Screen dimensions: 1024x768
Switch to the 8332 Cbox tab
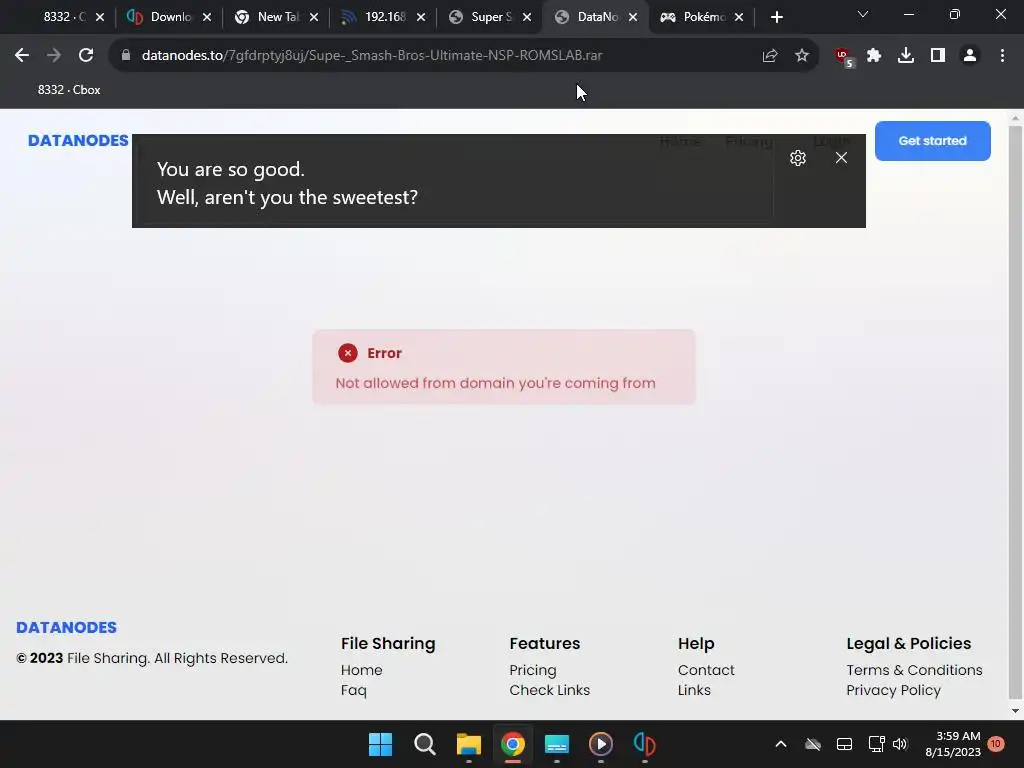click(x=63, y=17)
